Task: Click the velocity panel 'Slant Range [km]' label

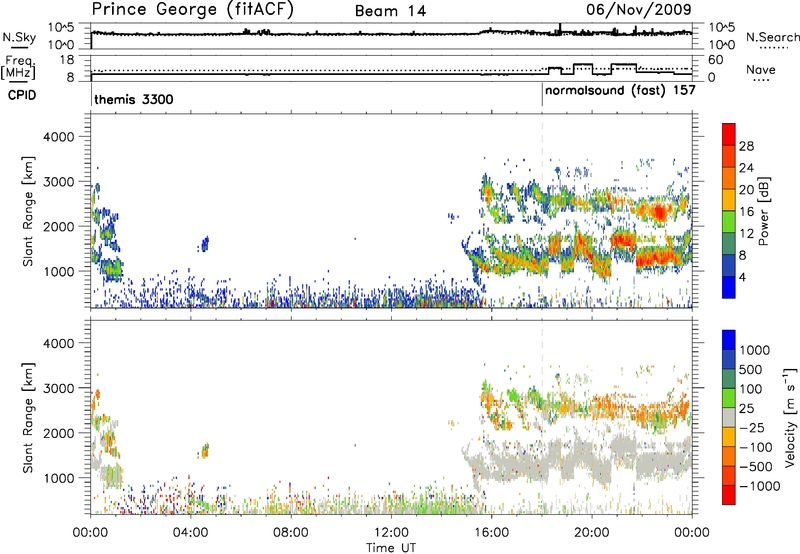Action: pos(28,417)
